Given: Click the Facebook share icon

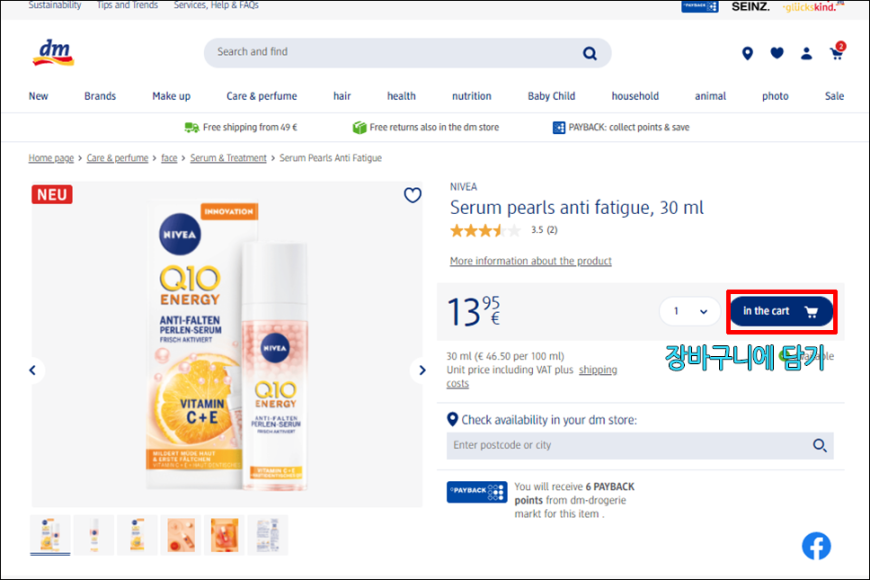Looking at the screenshot, I should [816, 546].
